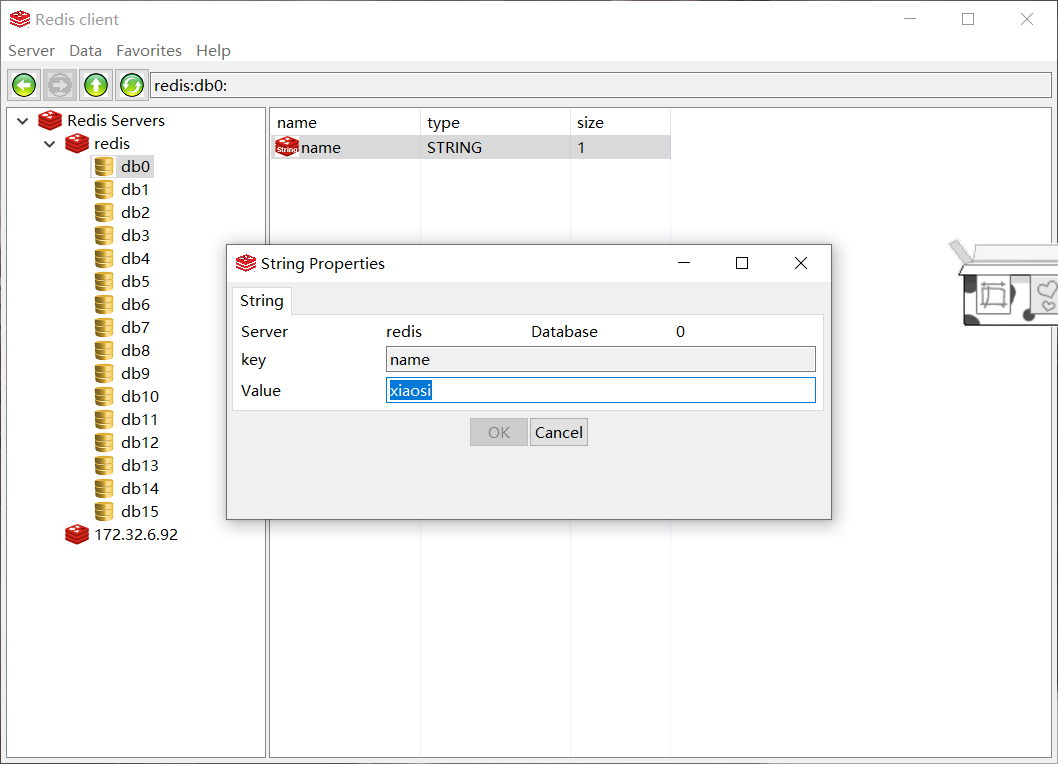Click the green back arrow toolbar icon
The height and width of the screenshot is (764, 1058).
click(24, 85)
